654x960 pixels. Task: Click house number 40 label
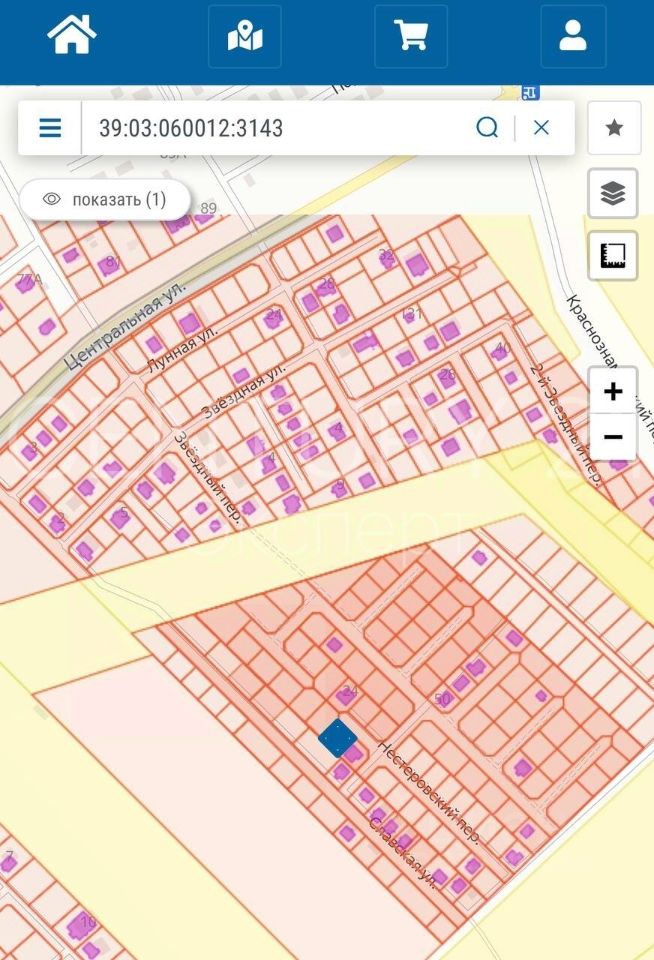[x=502, y=348]
